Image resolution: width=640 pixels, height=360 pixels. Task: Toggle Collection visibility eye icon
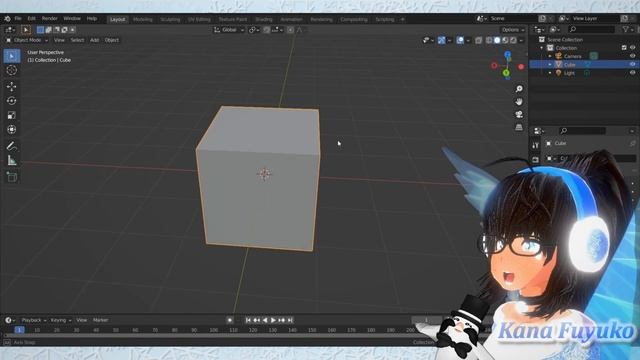tap(632, 48)
